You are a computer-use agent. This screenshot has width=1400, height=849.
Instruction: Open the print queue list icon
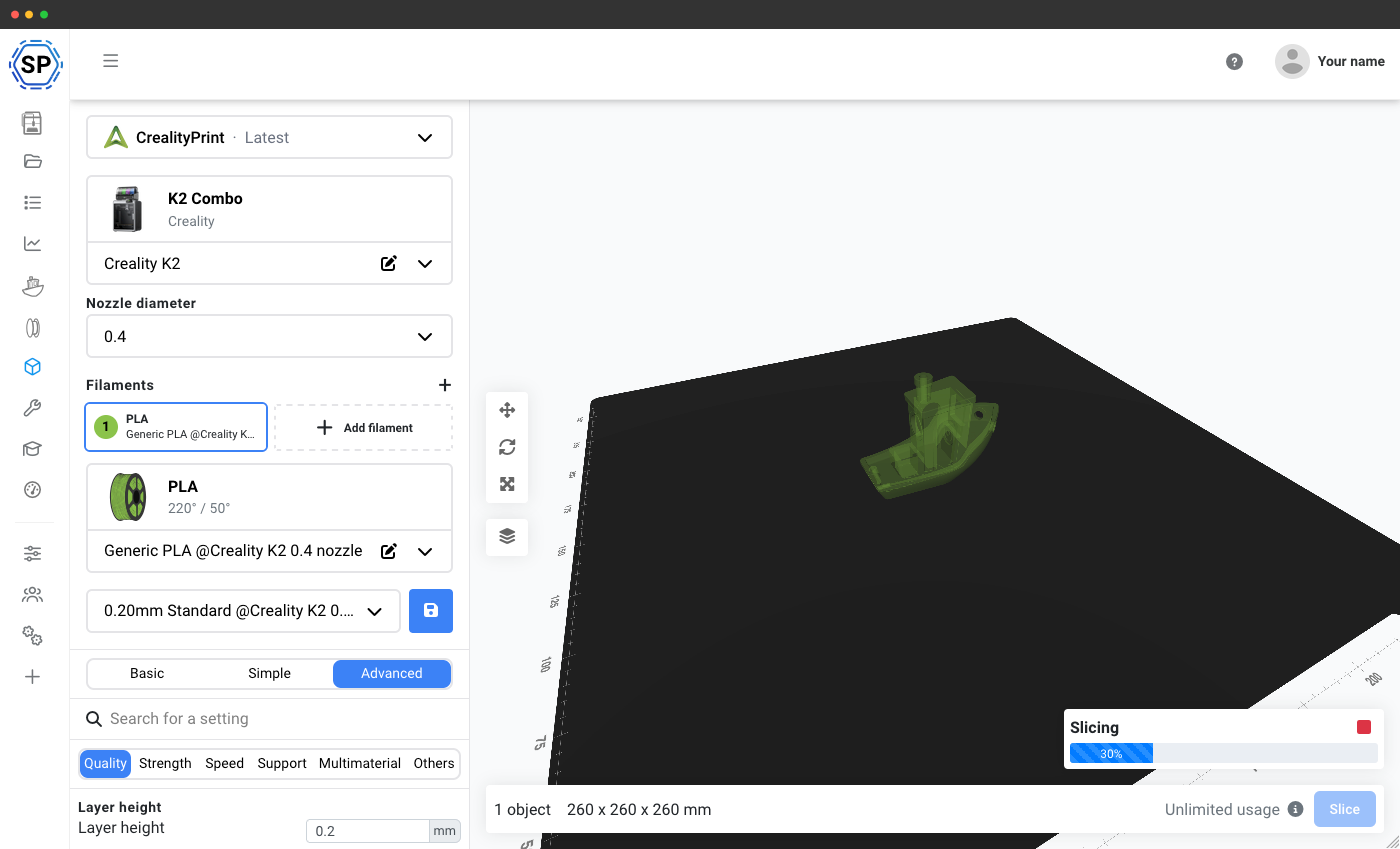click(x=32, y=203)
